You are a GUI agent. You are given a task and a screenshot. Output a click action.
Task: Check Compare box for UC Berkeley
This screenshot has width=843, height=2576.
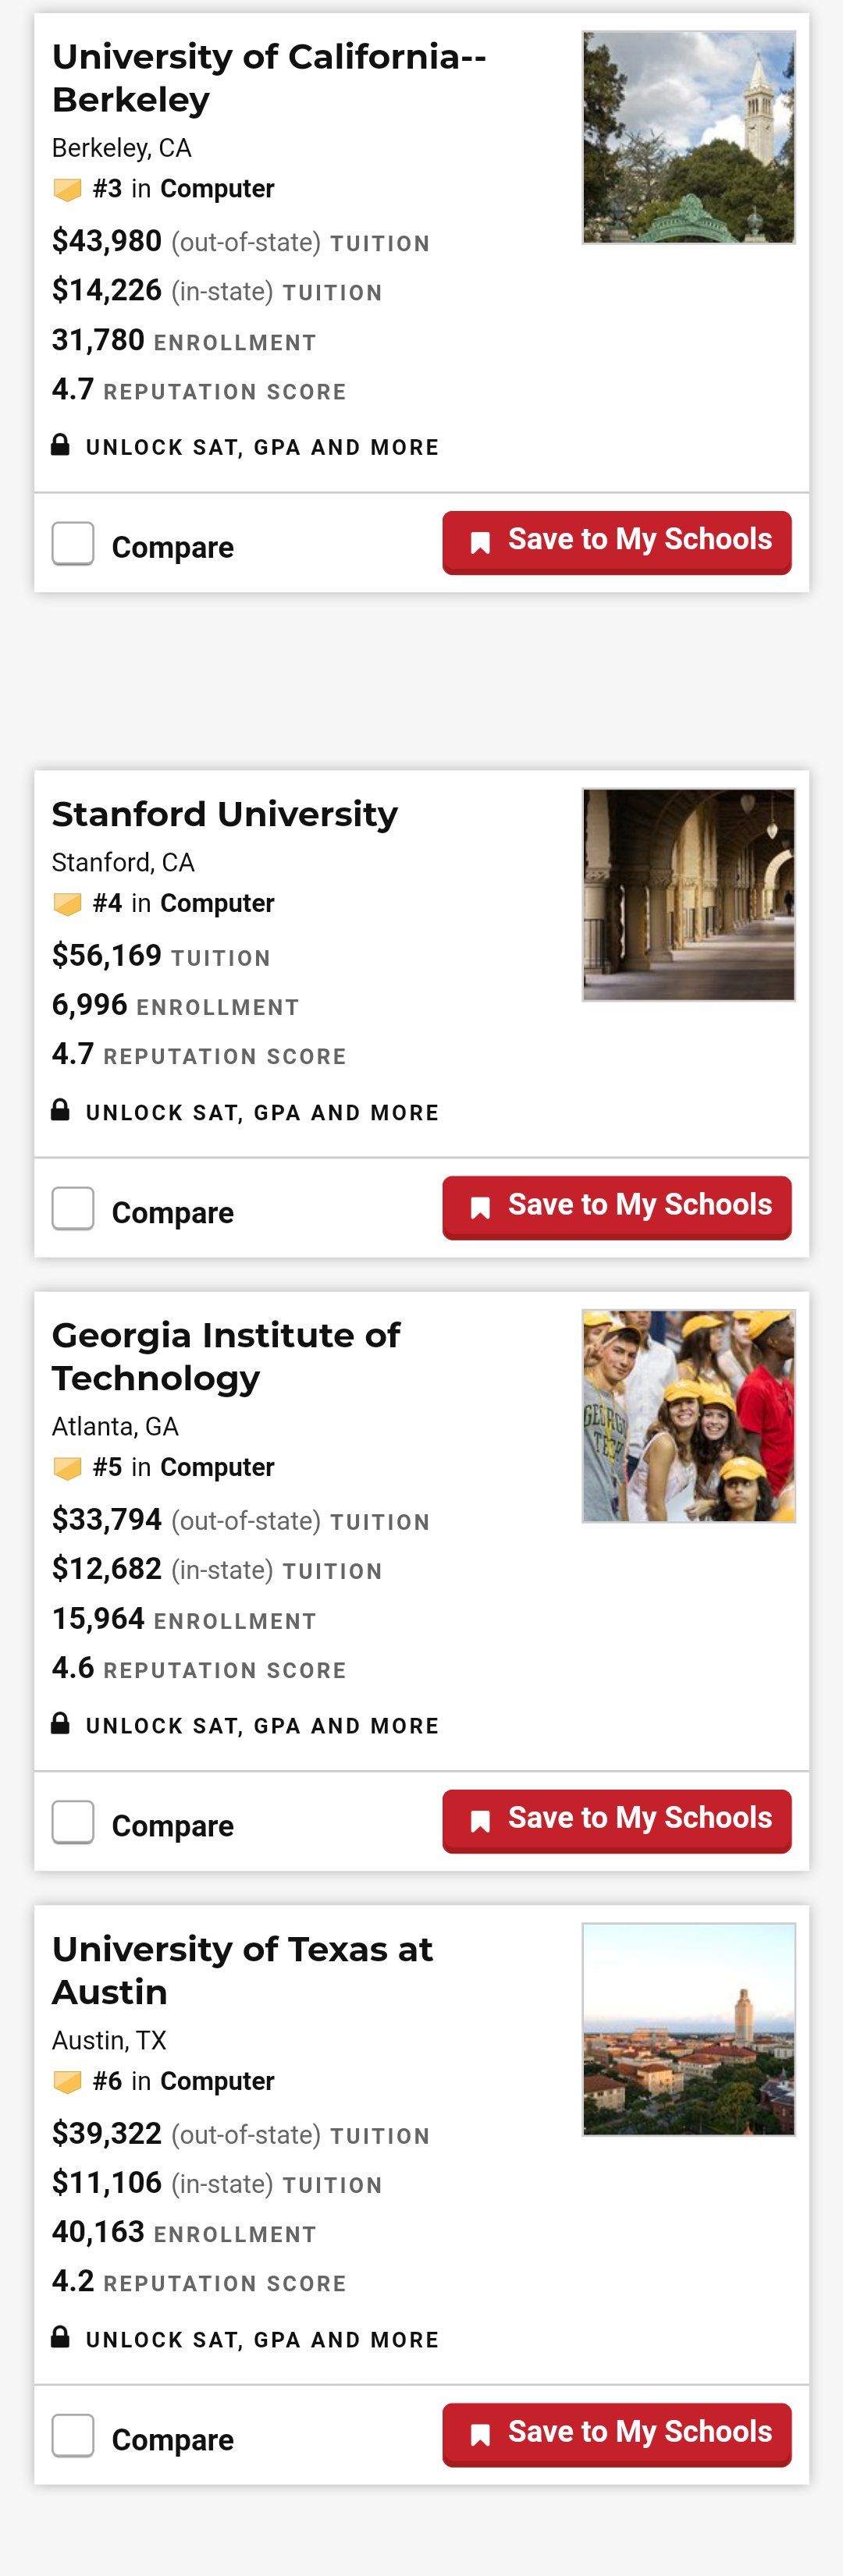[73, 544]
